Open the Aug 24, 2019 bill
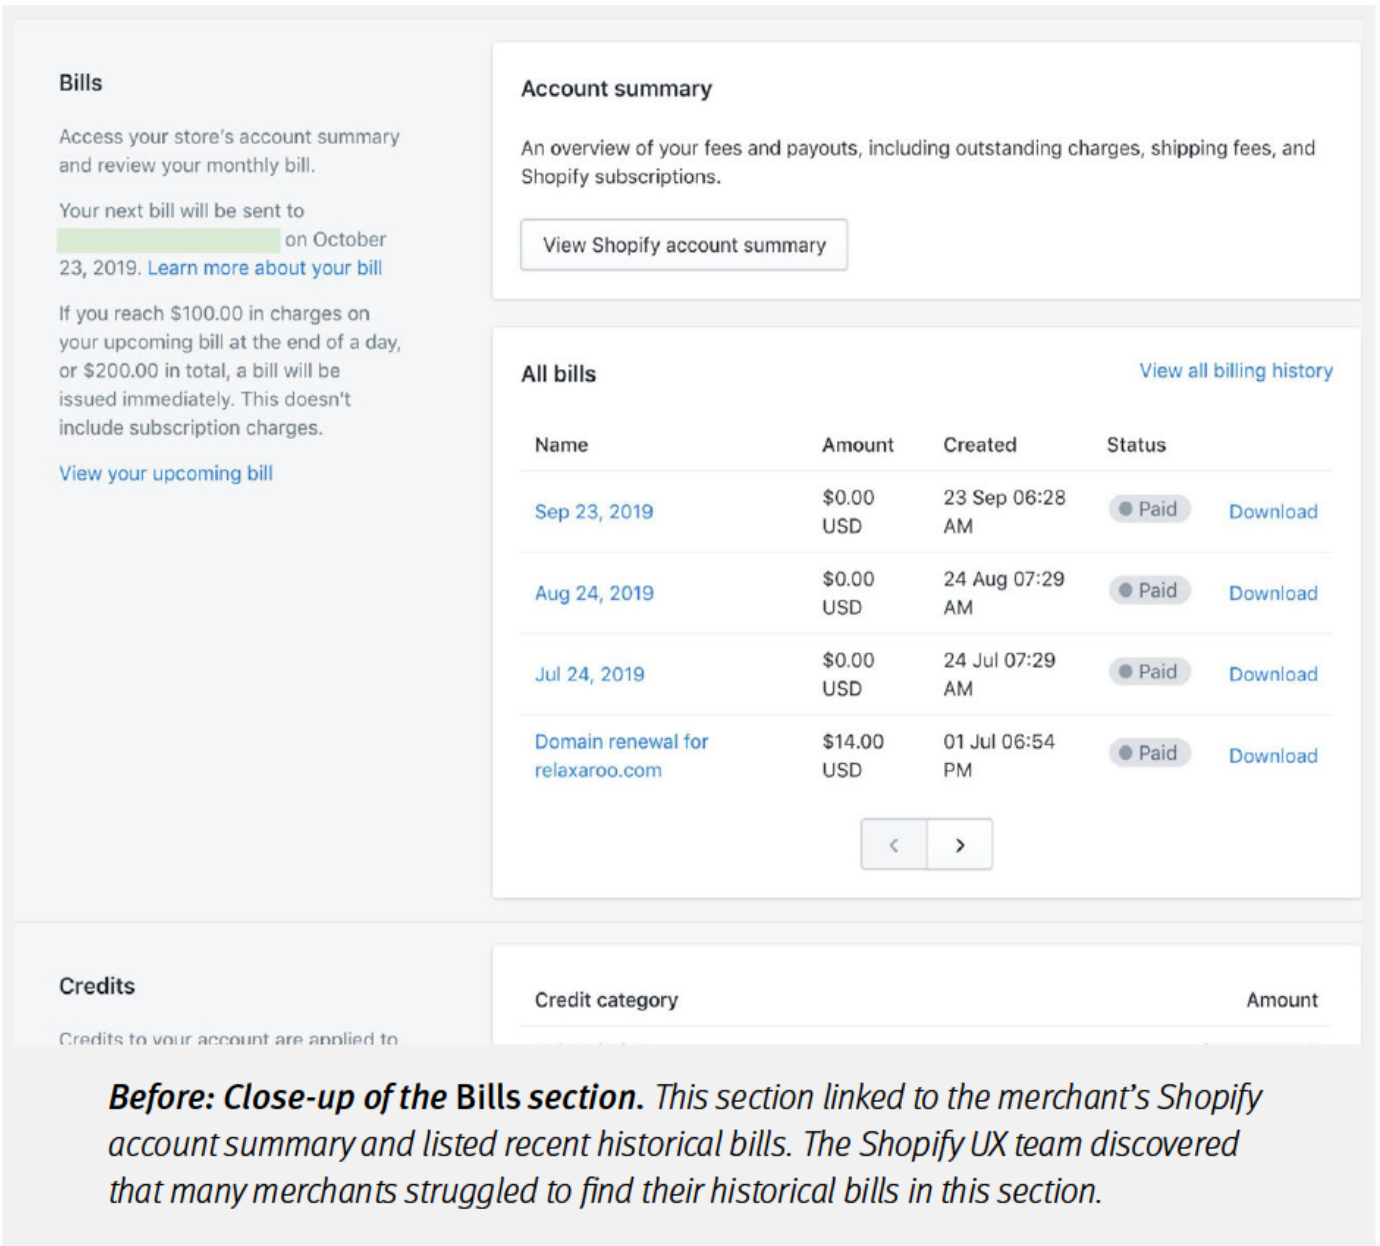The image size is (1380, 1246). 594,593
